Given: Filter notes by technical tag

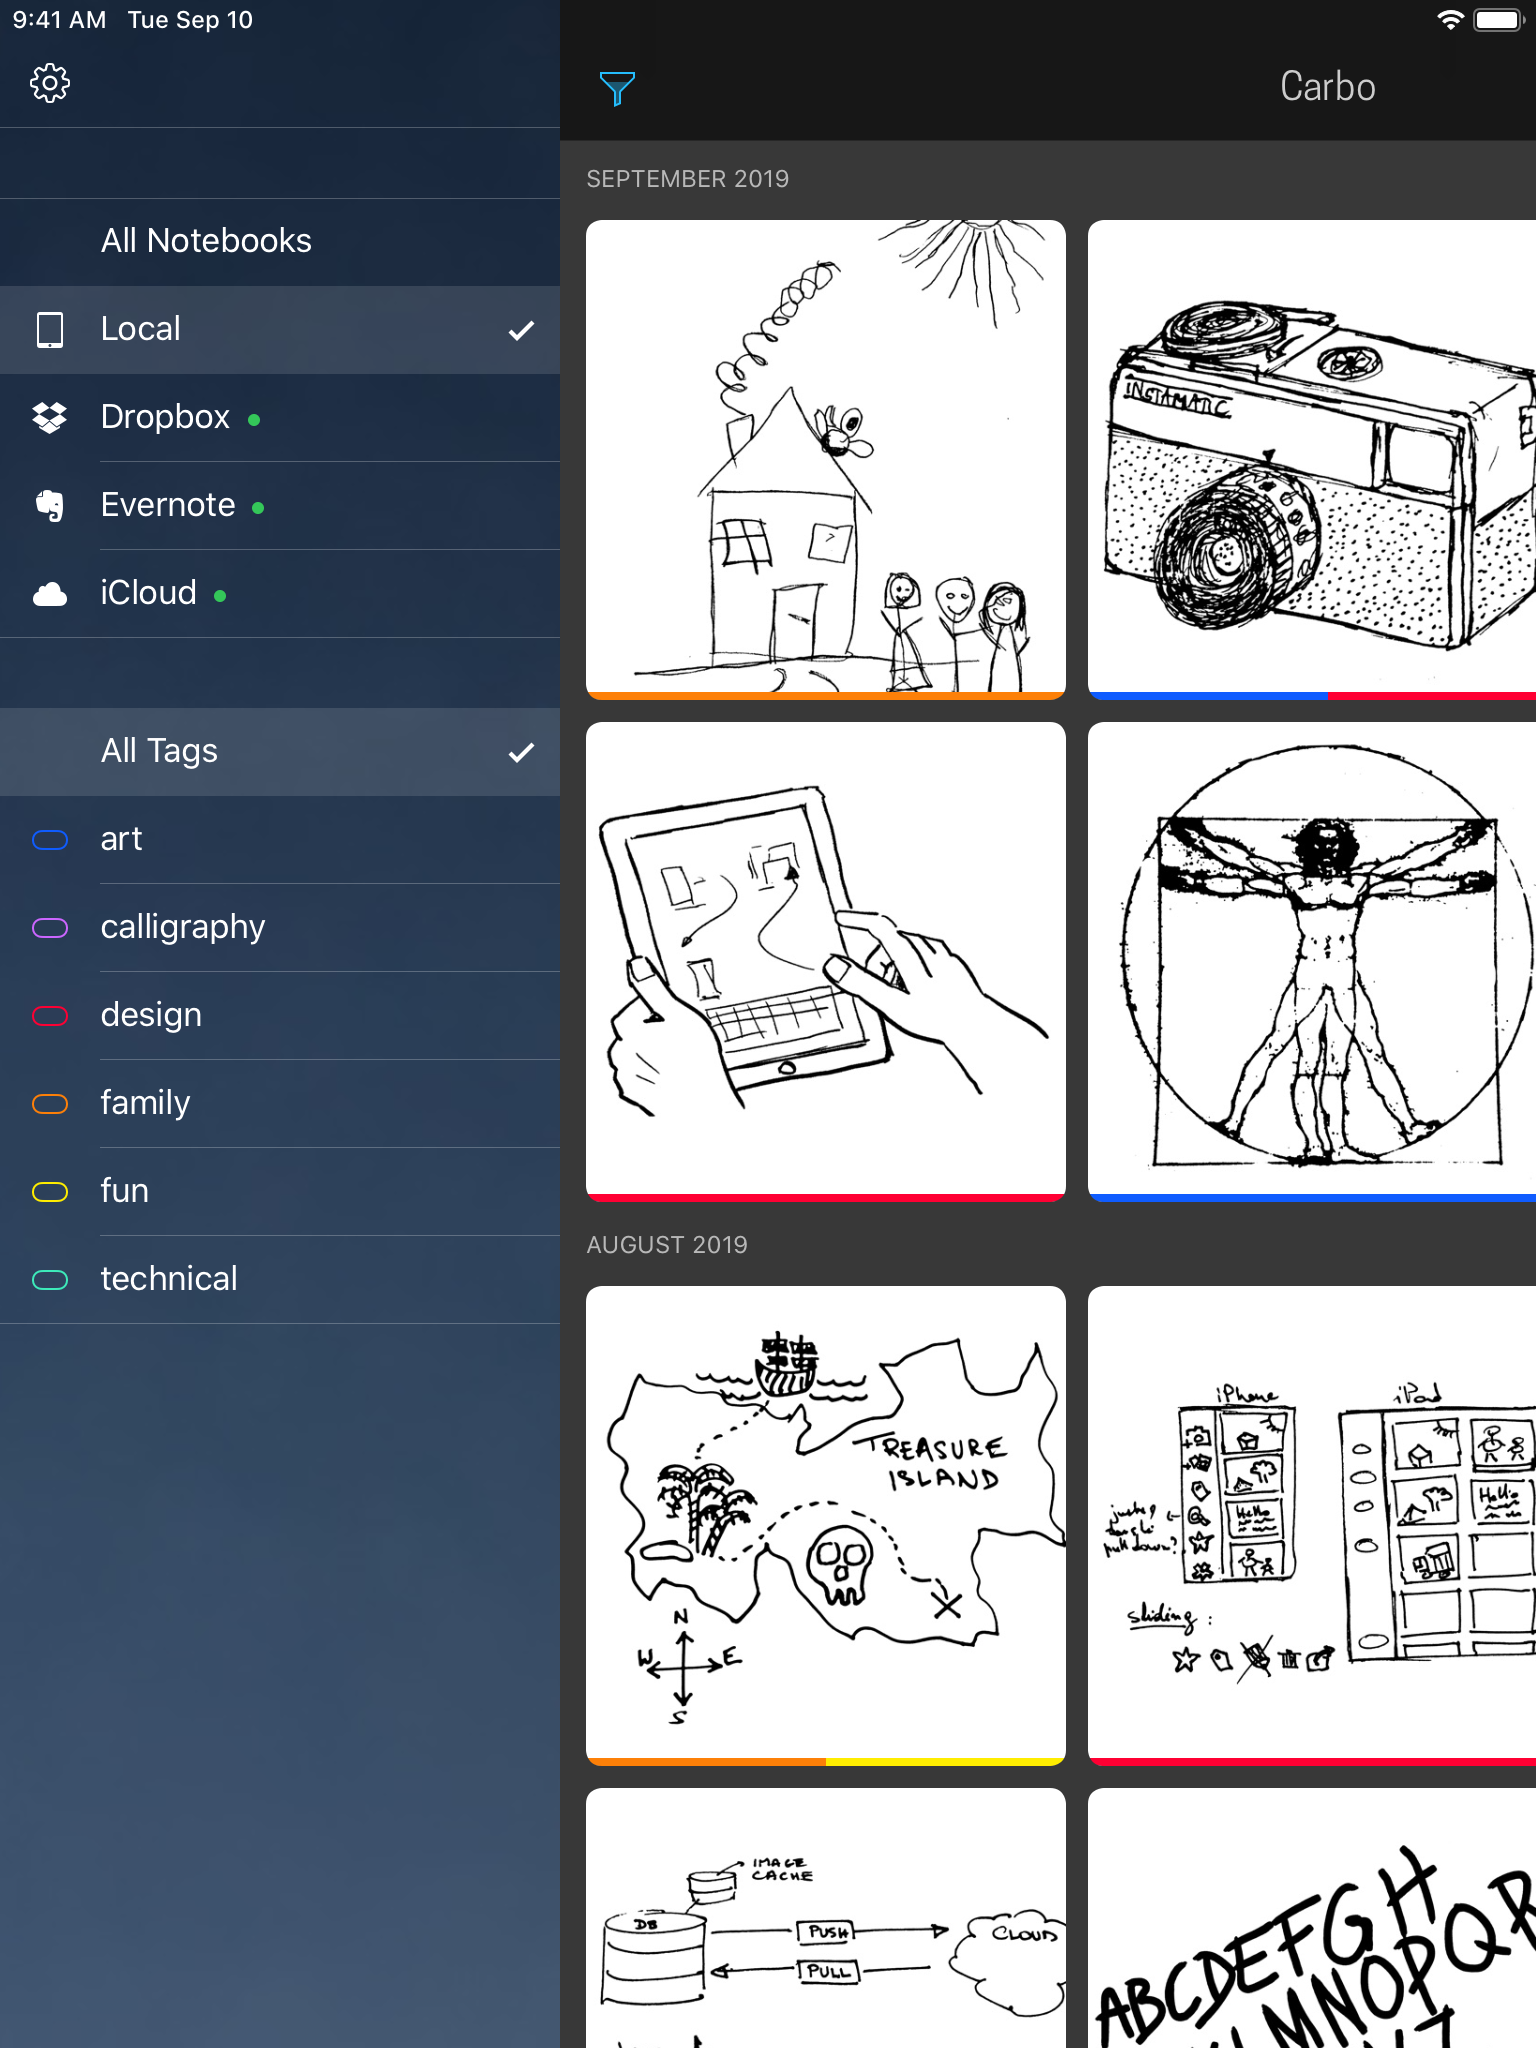Looking at the screenshot, I should point(280,1280).
